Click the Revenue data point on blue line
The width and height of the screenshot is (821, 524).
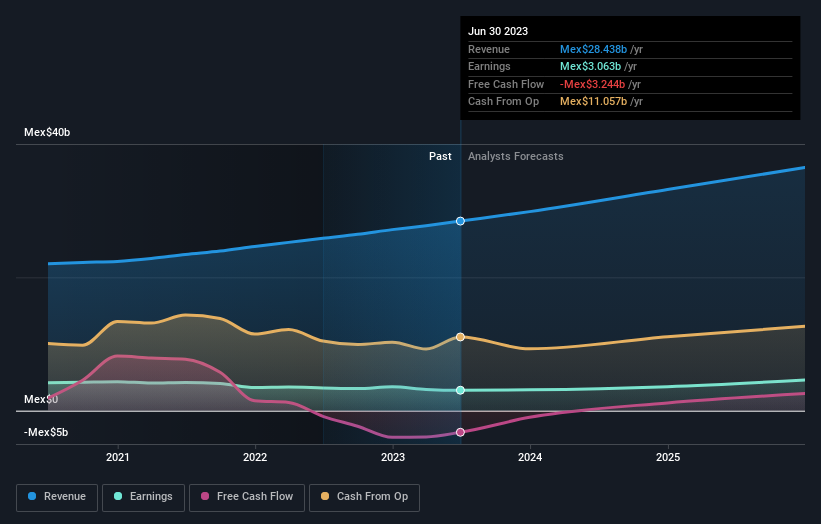(460, 221)
